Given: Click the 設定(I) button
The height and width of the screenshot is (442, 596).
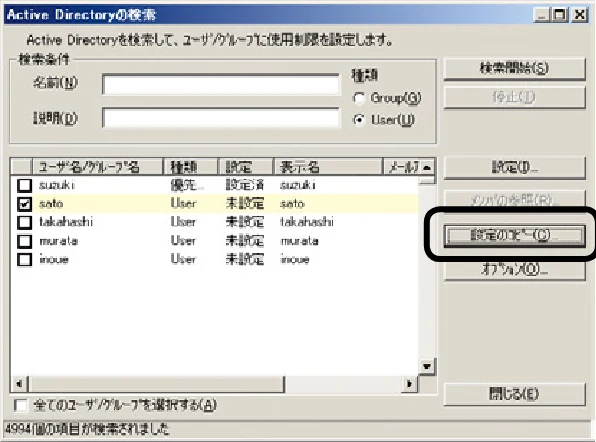Looking at the screenshot, I should [x=514, y=167].
